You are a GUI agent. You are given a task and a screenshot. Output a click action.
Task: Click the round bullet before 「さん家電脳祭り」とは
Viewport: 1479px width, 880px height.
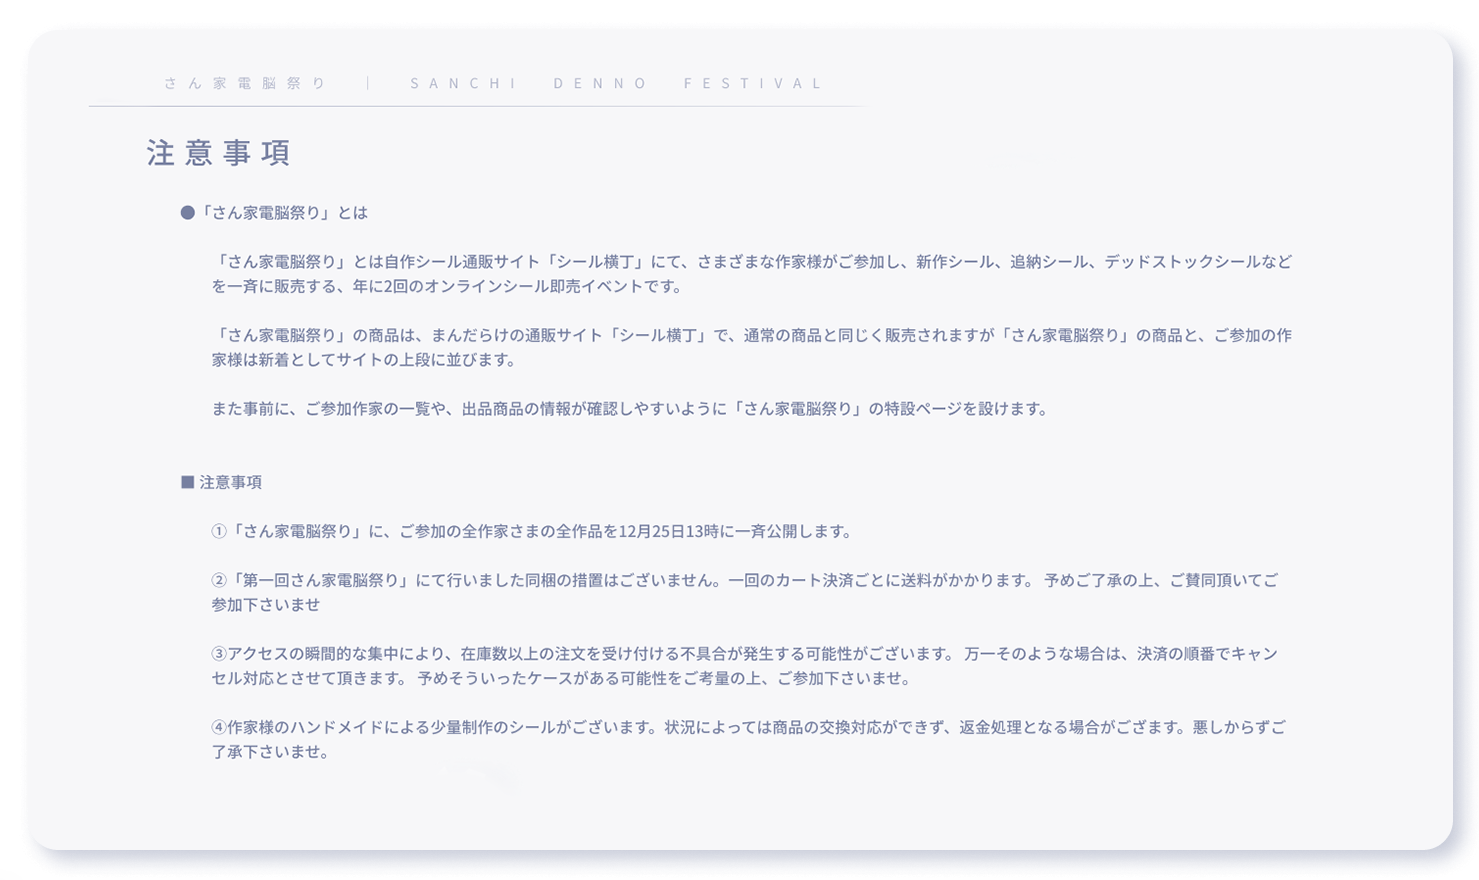coord(187,213)
